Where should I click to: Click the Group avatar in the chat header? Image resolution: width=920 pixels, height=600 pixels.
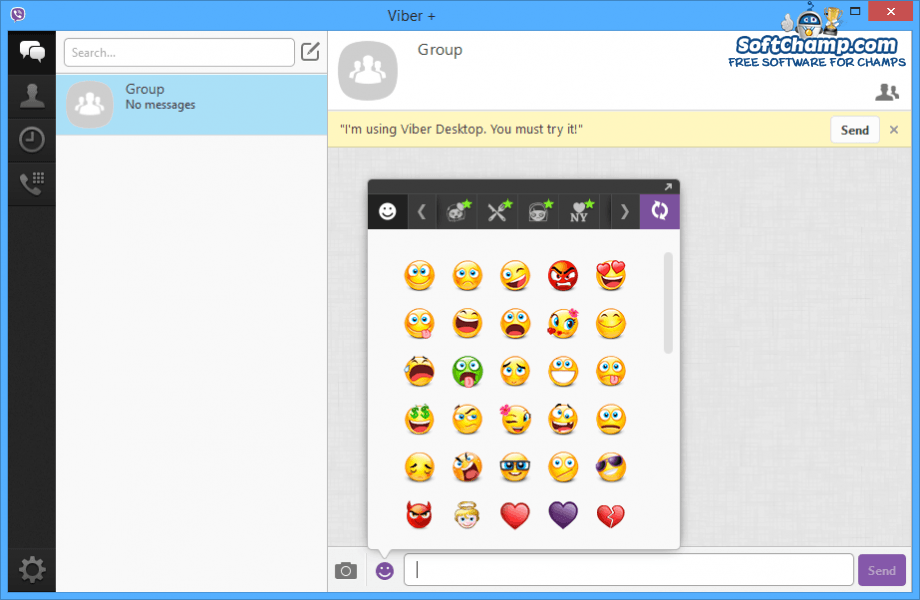[368, 70]
